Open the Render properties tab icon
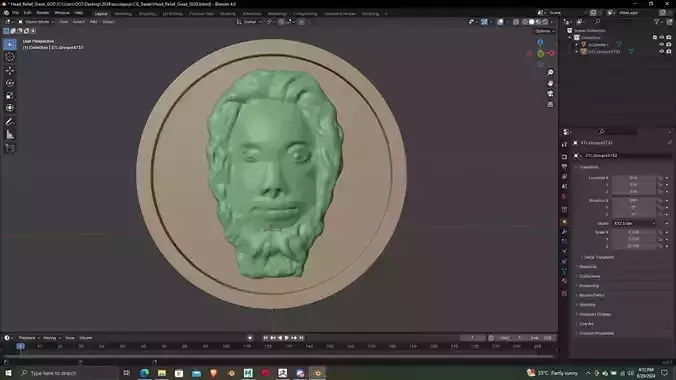Screen dimensions: 676x380 [x=564, y=157]
